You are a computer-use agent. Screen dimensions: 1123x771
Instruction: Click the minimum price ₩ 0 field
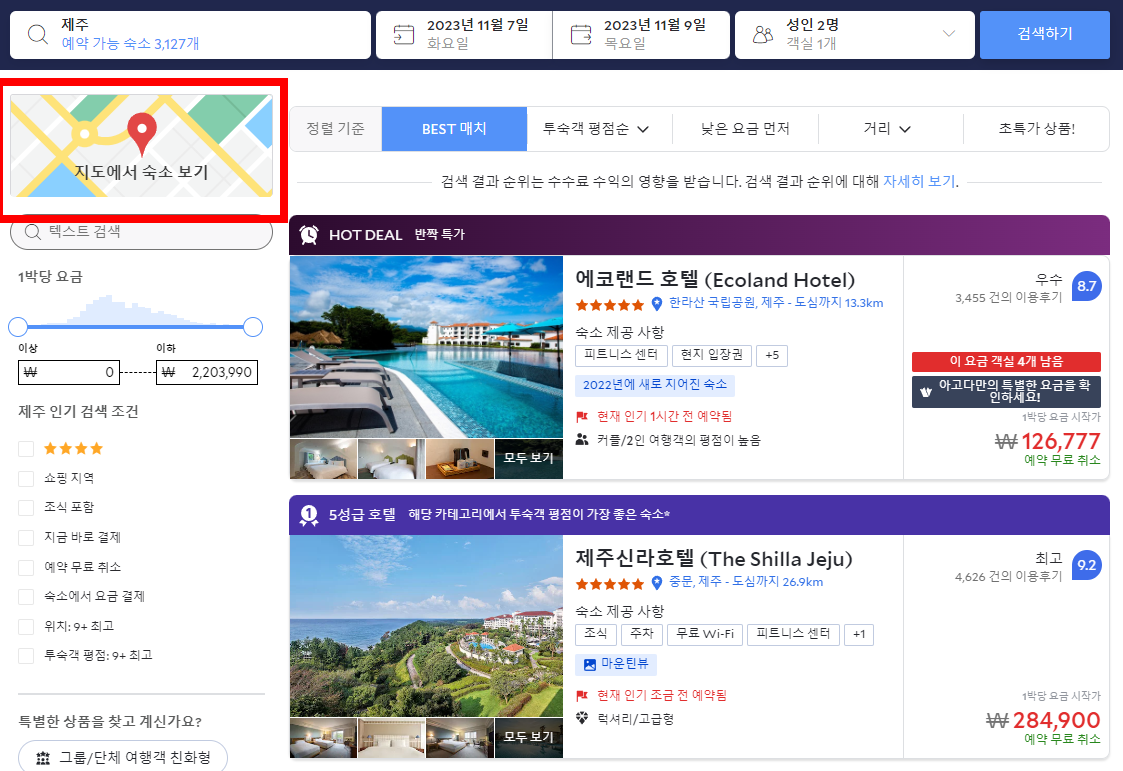[69, 372]
